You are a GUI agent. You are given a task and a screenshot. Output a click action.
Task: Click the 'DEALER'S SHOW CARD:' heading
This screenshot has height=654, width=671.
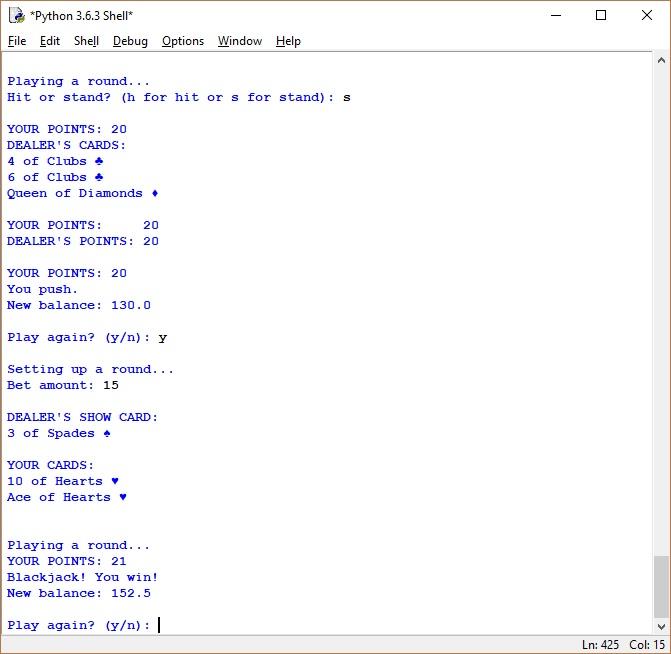click(x=82, y=417)
